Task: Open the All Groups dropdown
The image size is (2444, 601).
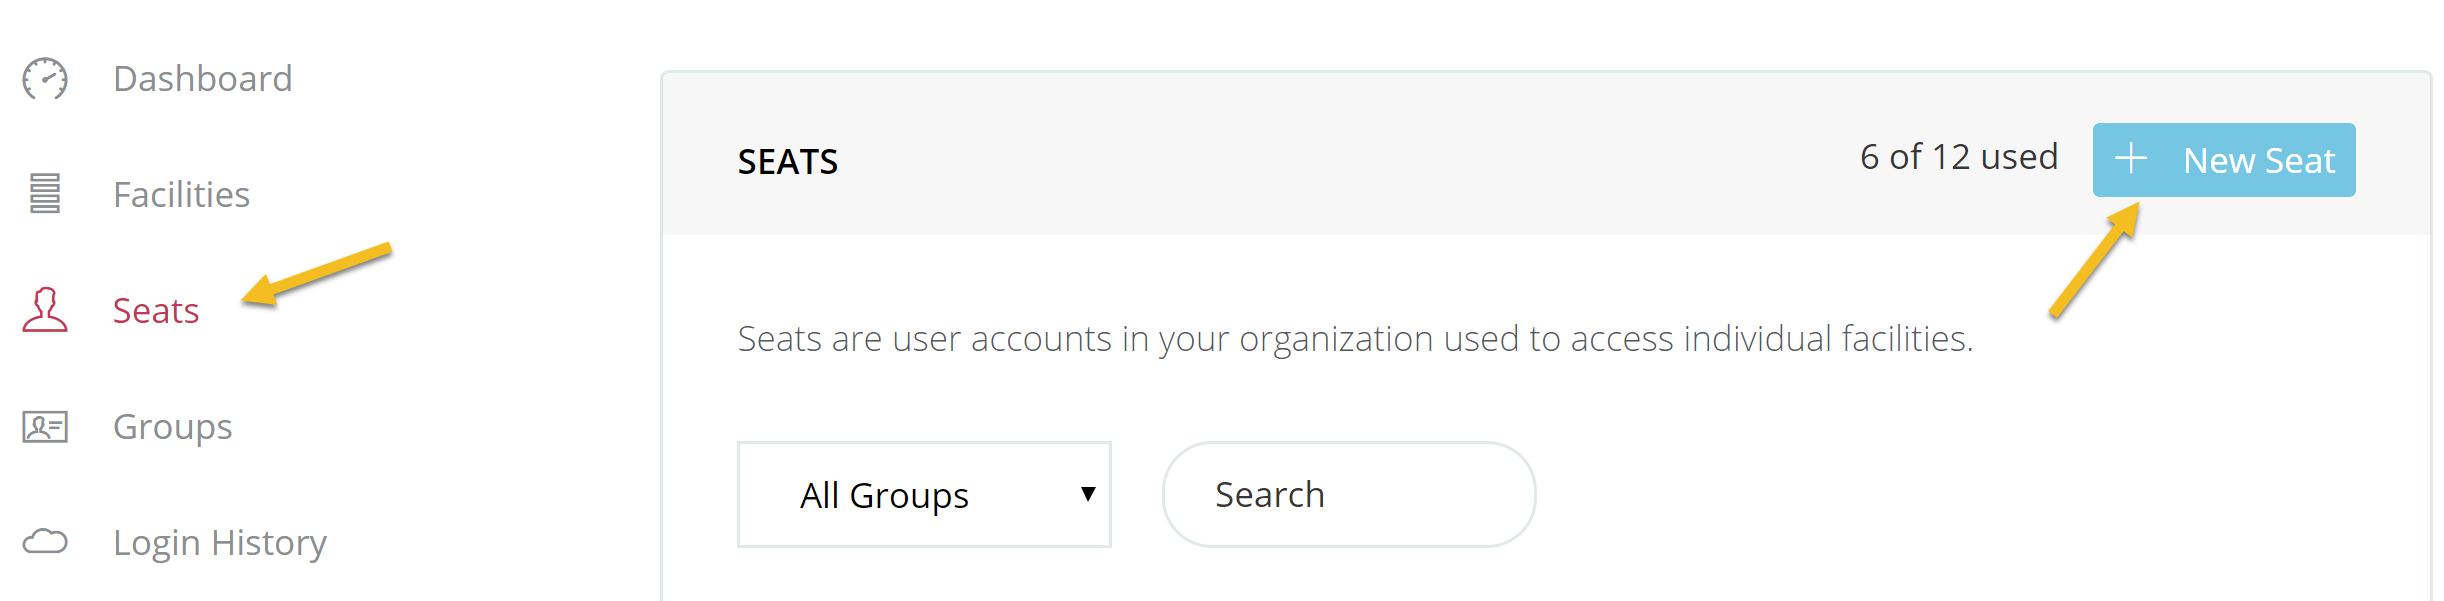Action: point(924,494)
